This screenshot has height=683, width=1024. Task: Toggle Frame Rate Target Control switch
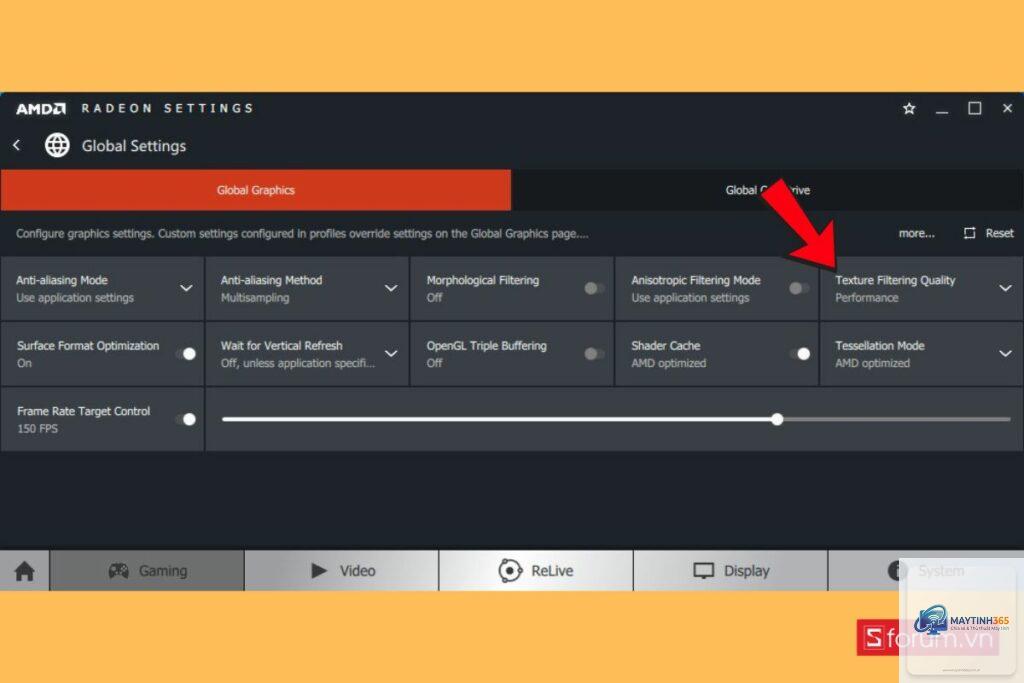point(186,419)
